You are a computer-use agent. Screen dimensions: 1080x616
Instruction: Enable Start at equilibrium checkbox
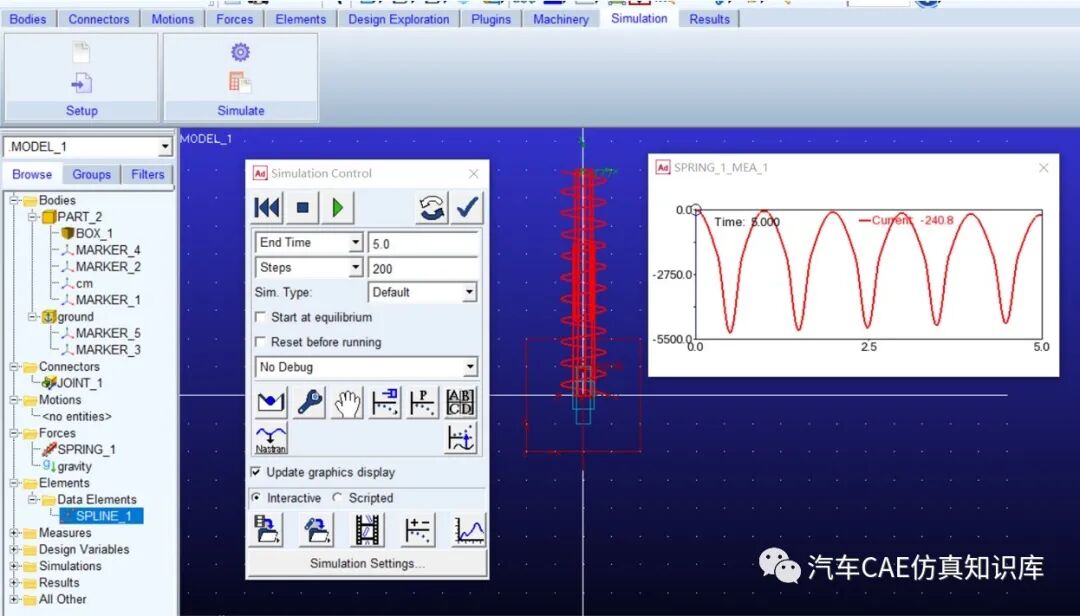pyautogui.click(x=260, y=317)
